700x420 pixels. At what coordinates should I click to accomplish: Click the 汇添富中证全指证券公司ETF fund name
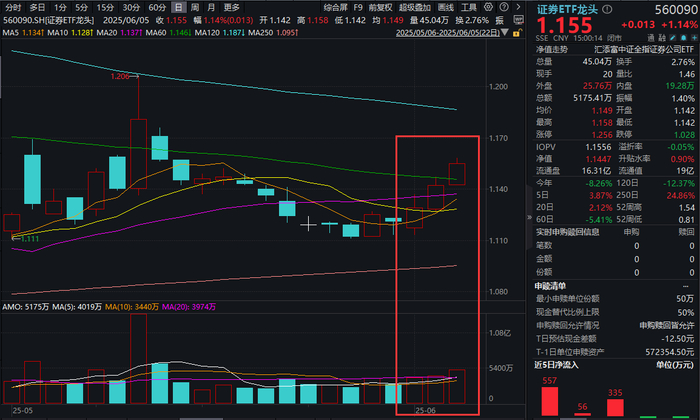(x=644, y=50)
